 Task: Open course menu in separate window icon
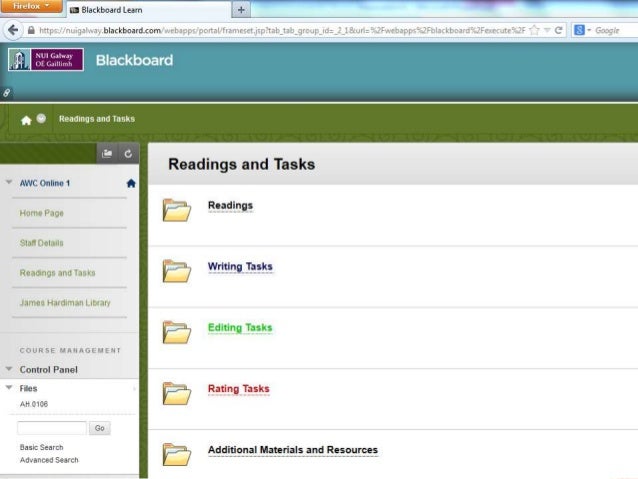coord(107,153)
